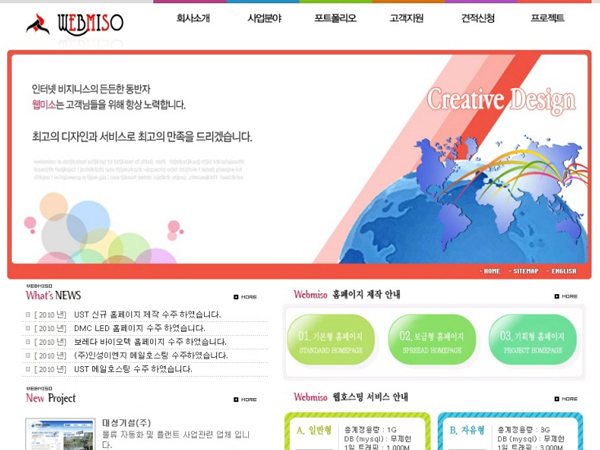Click the HOME link under the banner
Viewport: 600px width, 450px height.
point(490,271)
